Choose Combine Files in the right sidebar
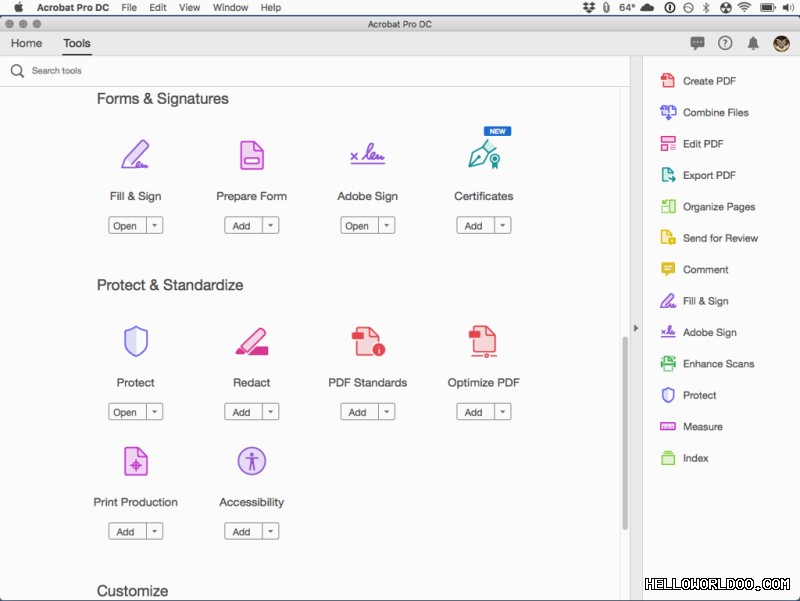The height and width of the screenshot is (601, 800). (704, 112)
